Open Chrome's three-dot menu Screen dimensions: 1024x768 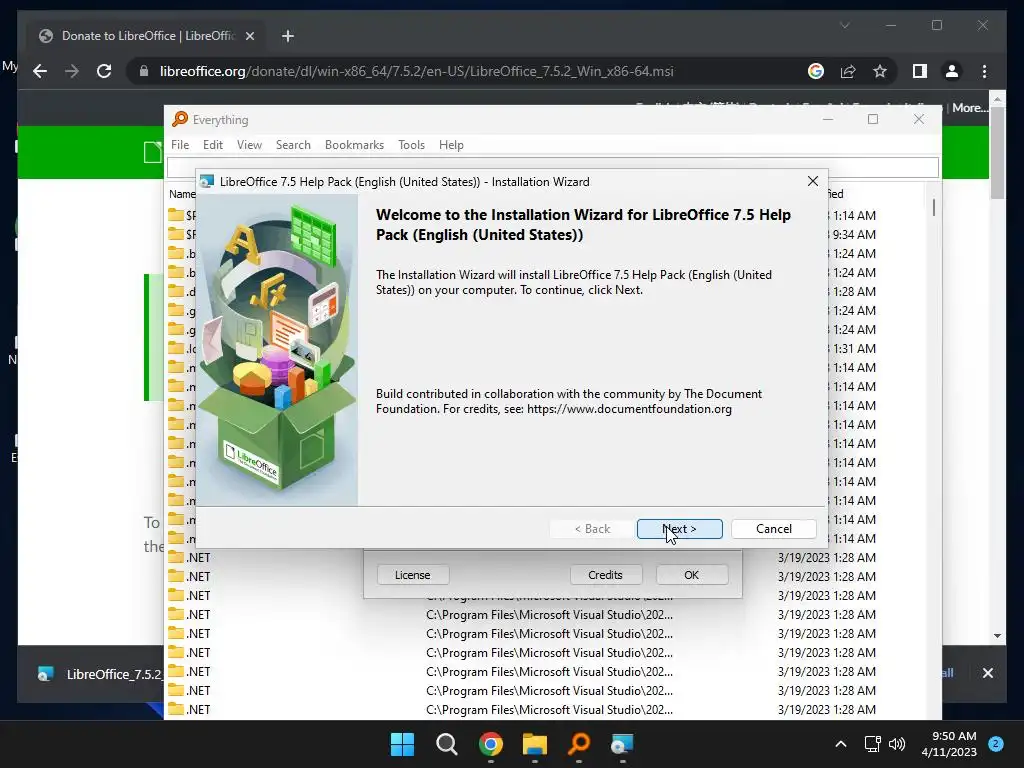[x=984, y=71]
